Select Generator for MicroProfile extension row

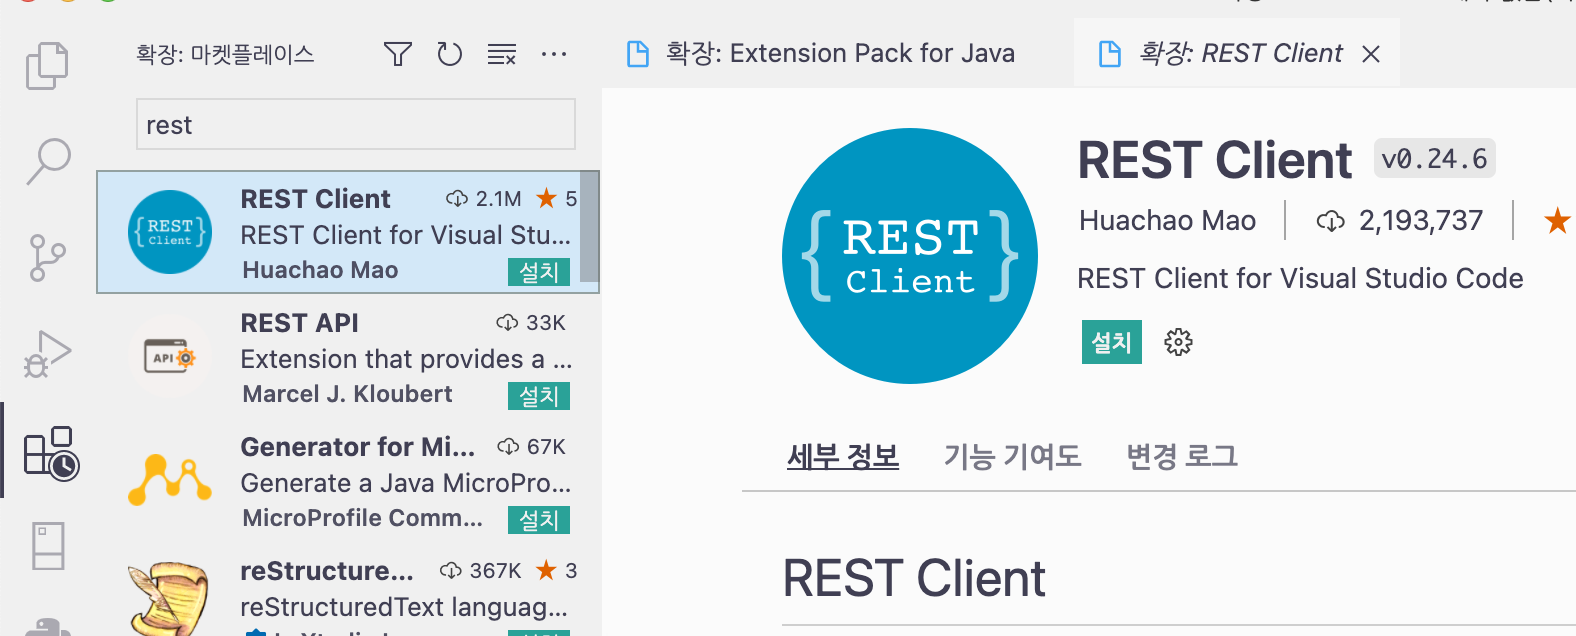click(x=348, y=481)
